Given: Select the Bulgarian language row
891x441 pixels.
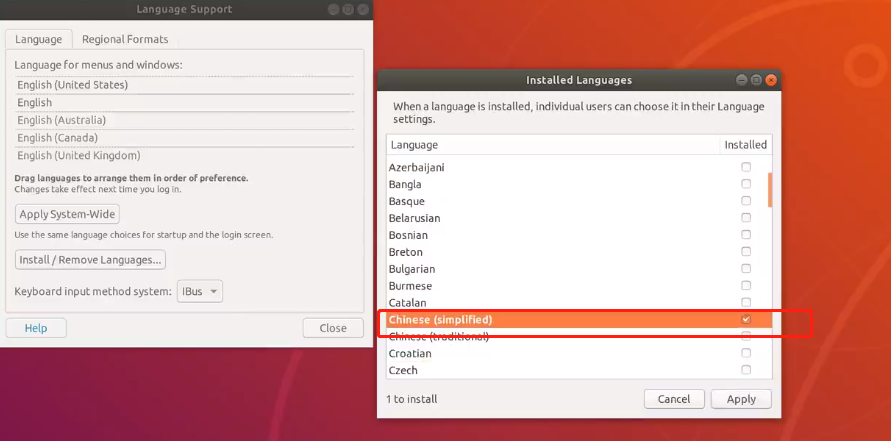Looking at the screenshot, I should [x=579, y=268].
